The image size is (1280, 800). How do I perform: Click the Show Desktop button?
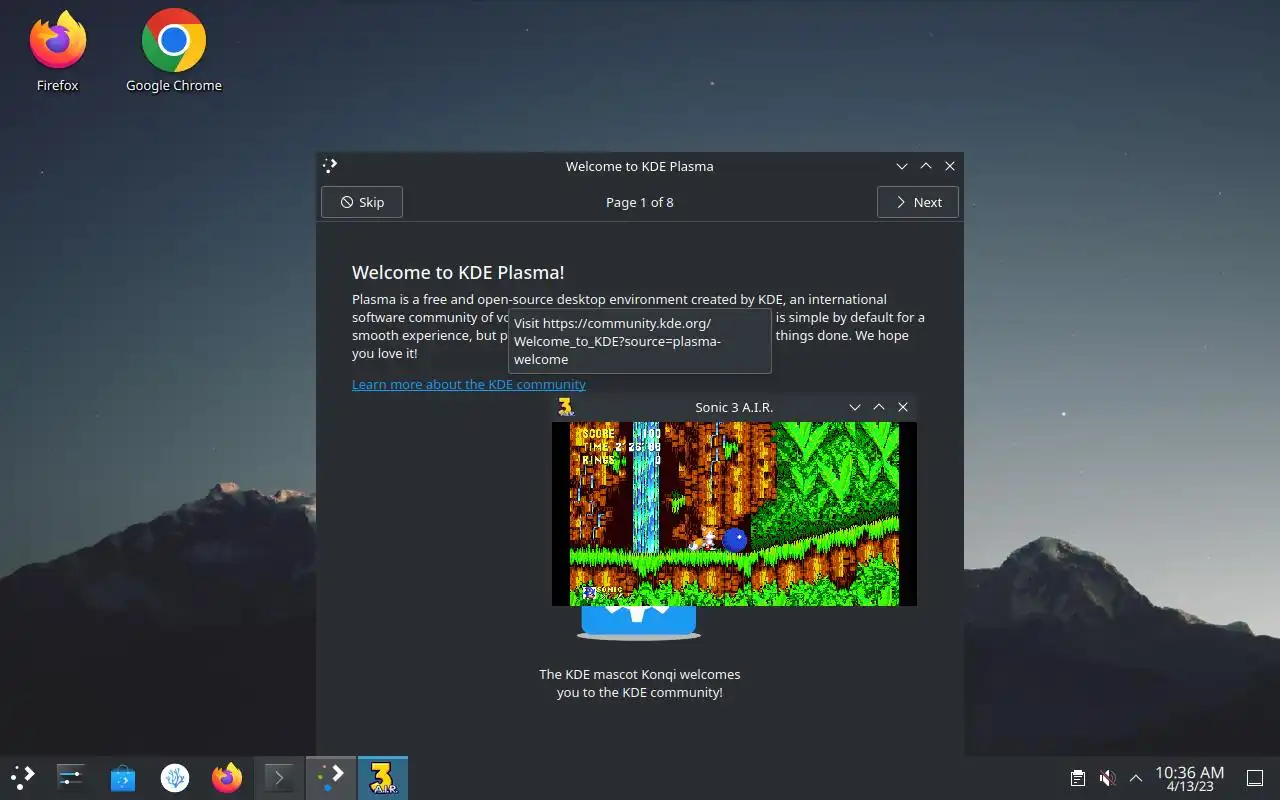point(1255,777)
